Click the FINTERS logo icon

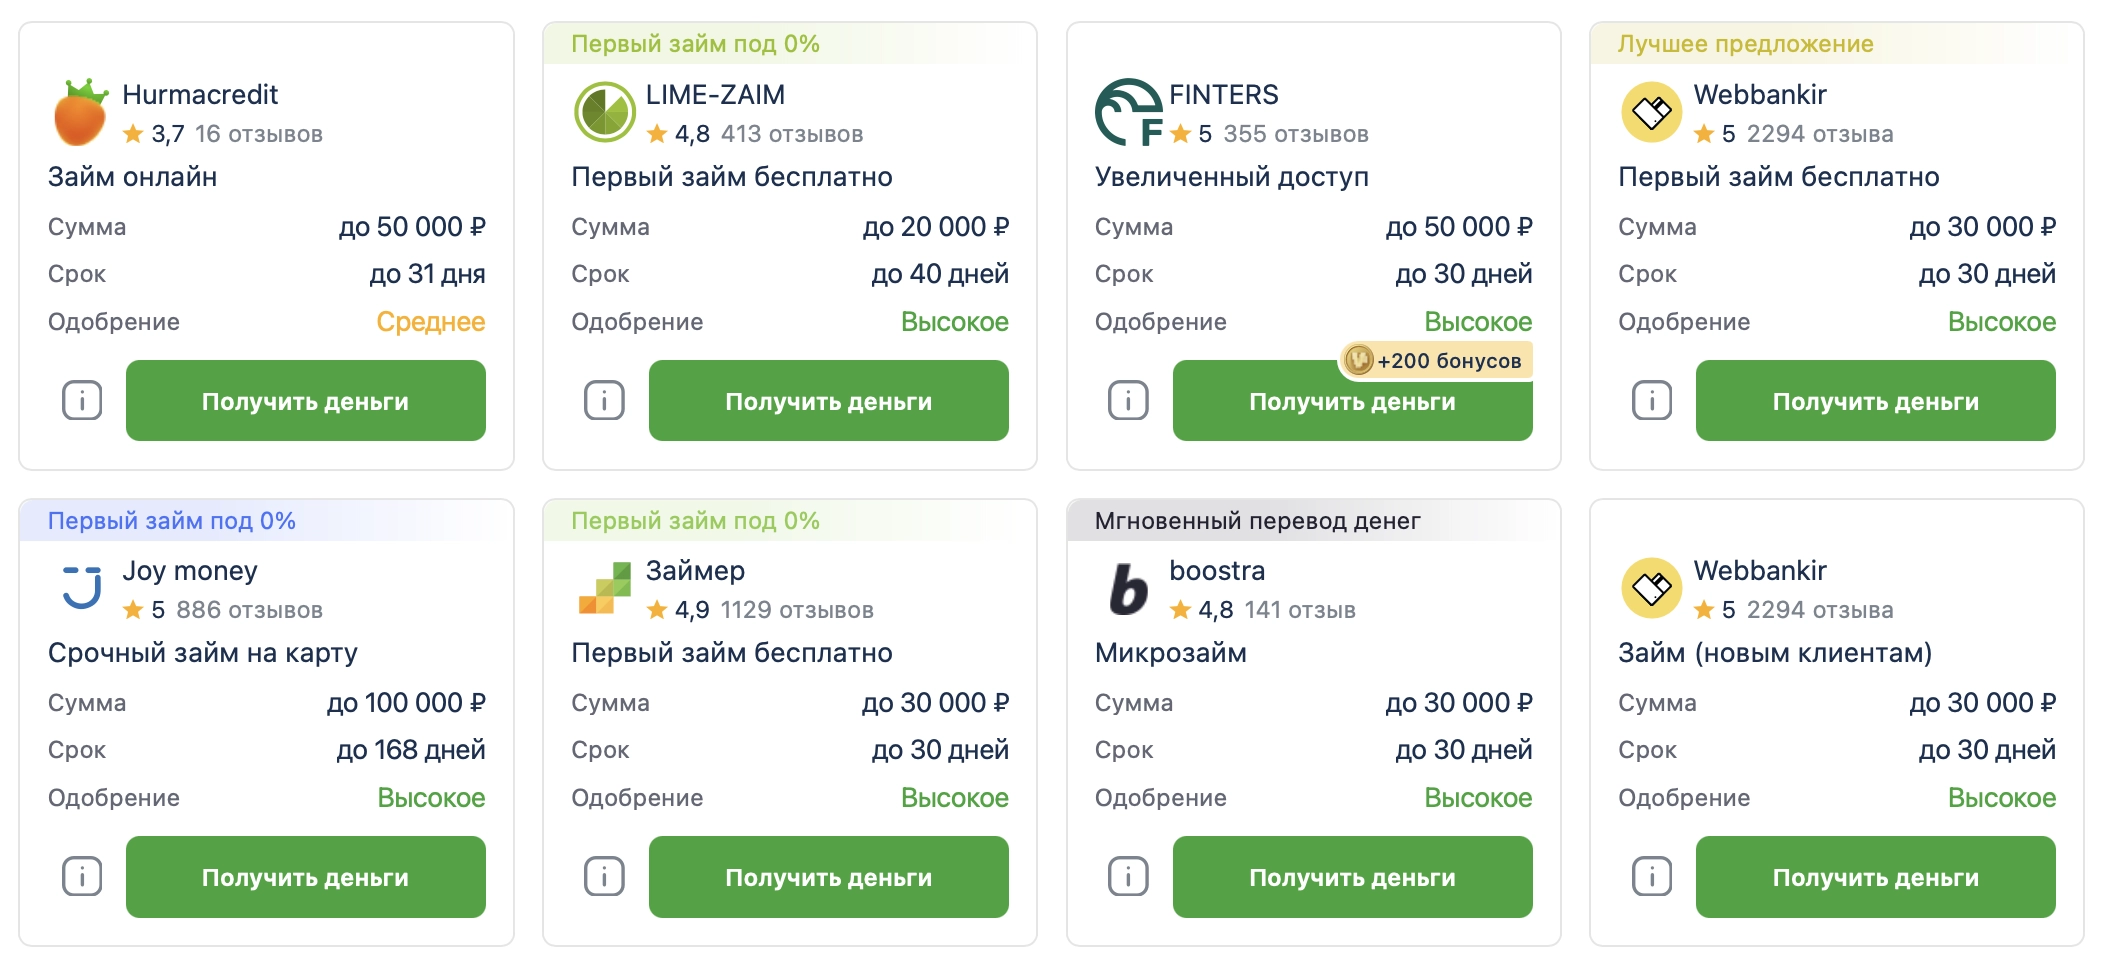(x=1127, y=112)
